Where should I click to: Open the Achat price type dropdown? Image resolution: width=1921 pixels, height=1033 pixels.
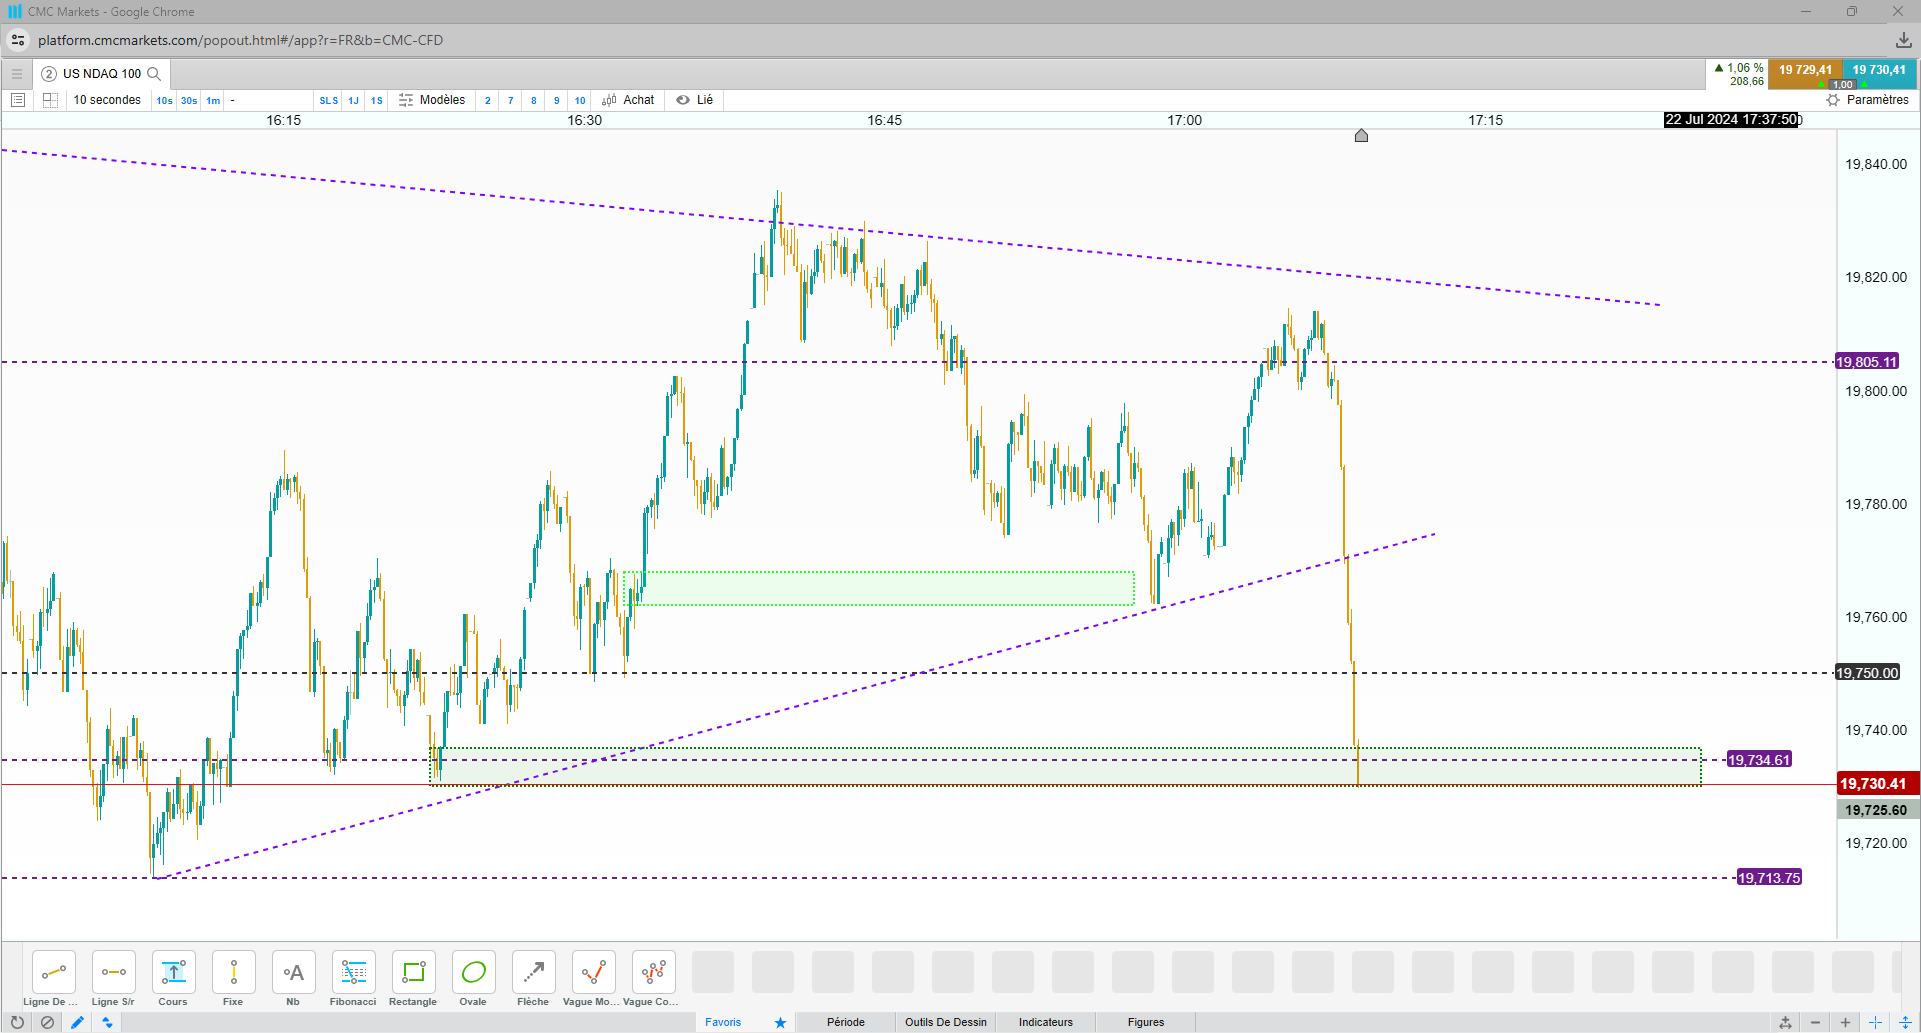coord(628,100)
